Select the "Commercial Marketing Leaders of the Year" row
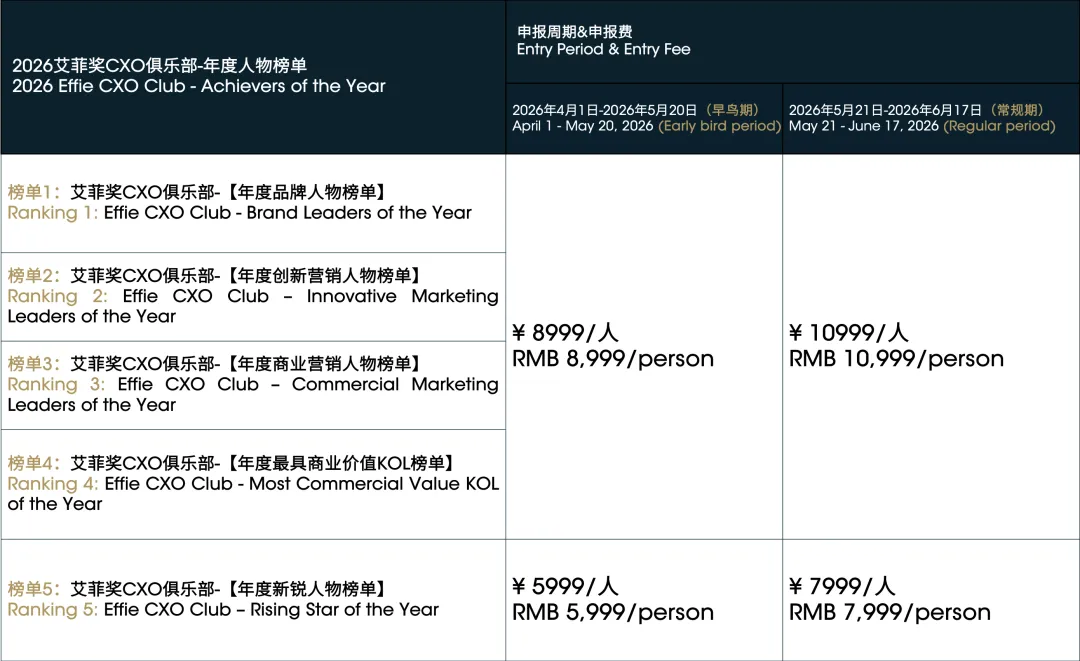Image resolution: width=1080 pixels, height=661 pixels. click(x=252, y=384)
